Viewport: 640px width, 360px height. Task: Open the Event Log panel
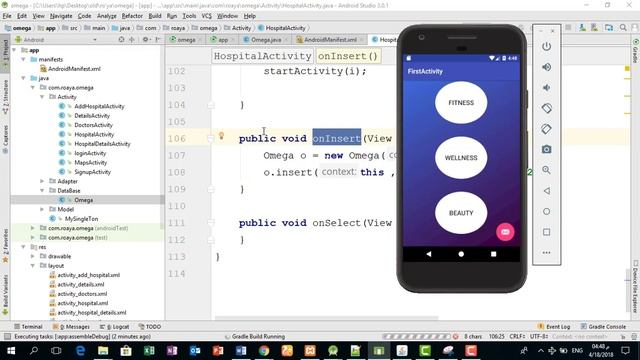(x=554, y=327)
